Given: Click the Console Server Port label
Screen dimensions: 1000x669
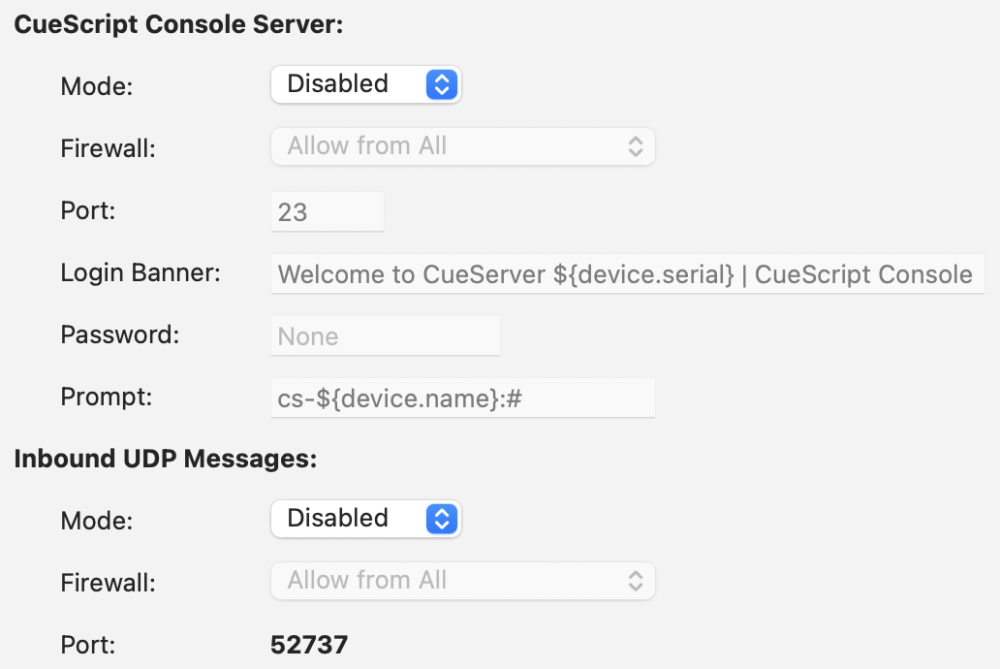Looking at the screenshot, I should (88, 211).
